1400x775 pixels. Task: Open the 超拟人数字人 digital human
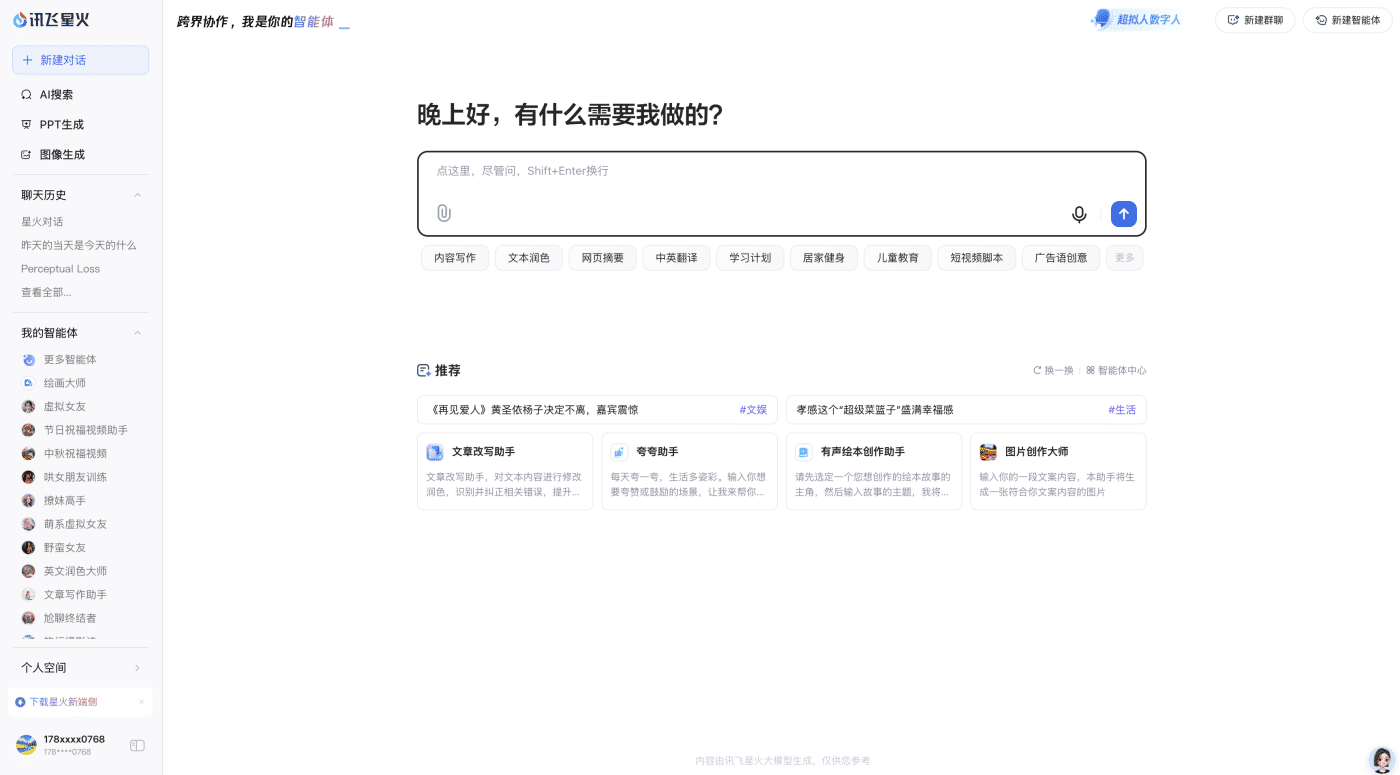click(1136, 19)
